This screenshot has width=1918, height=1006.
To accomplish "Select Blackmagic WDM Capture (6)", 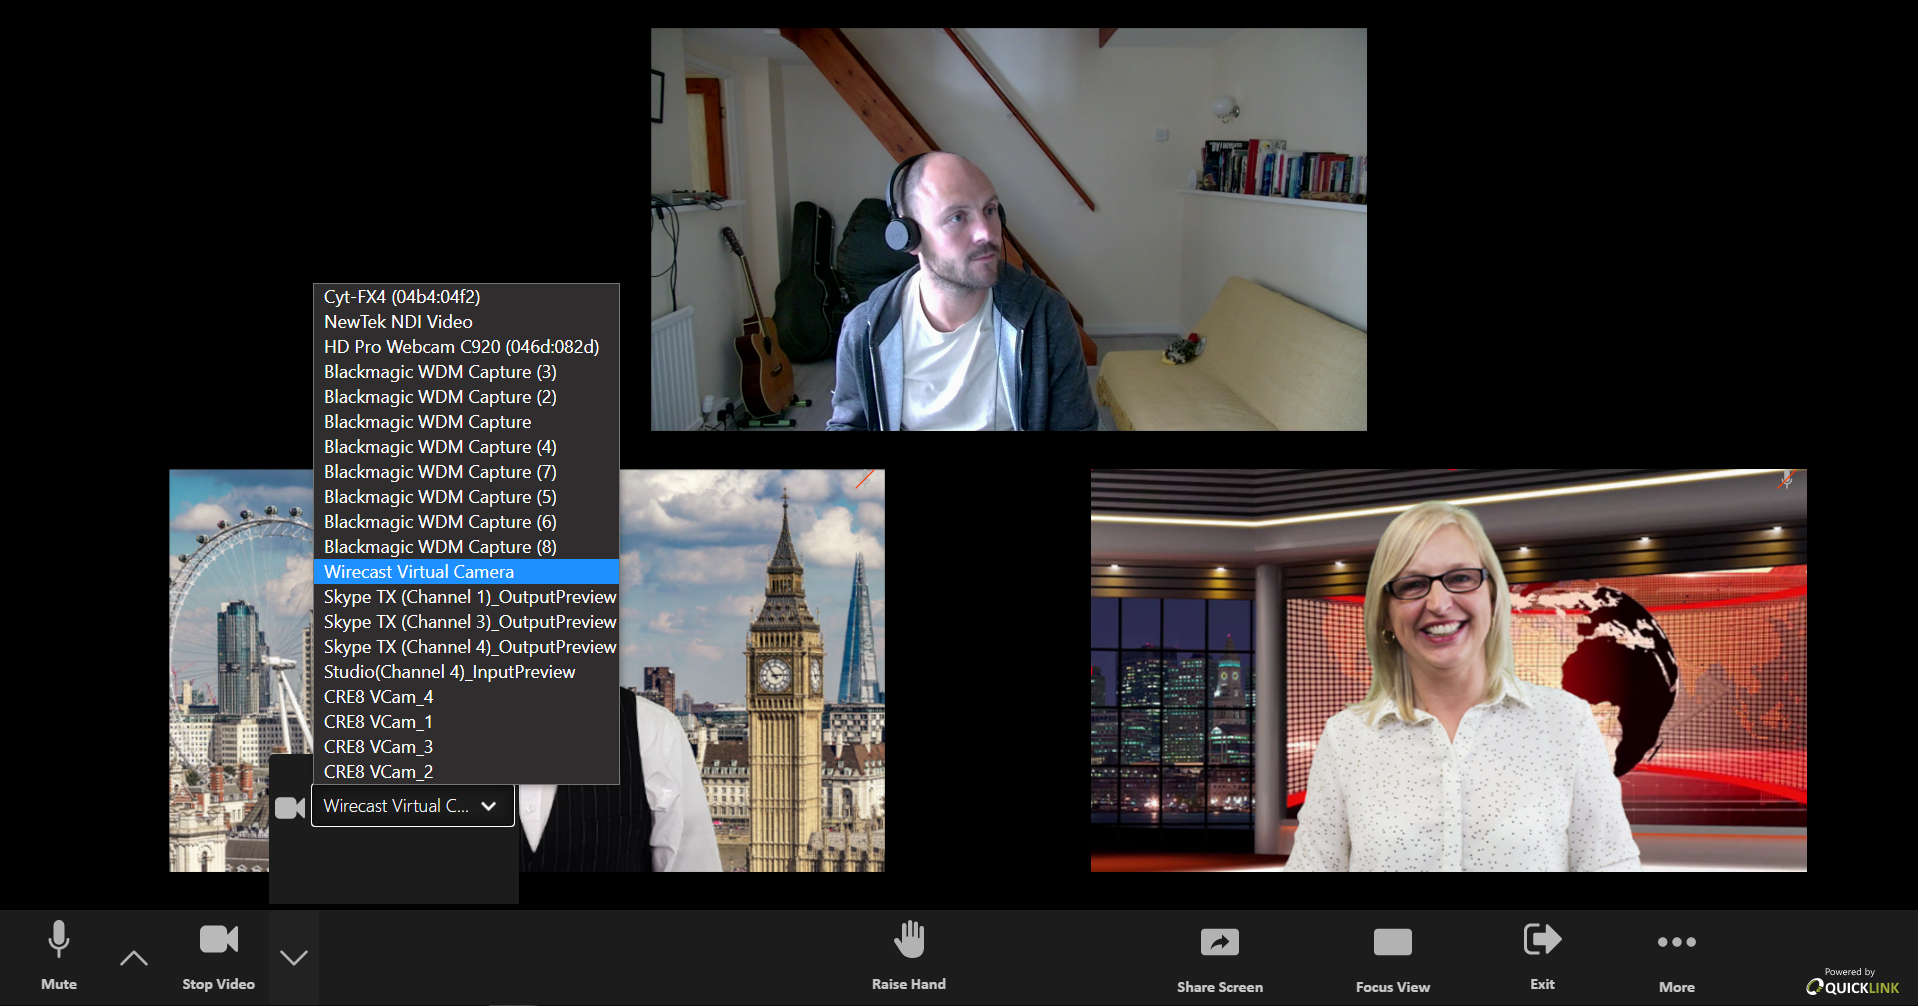I will (466, 522).
